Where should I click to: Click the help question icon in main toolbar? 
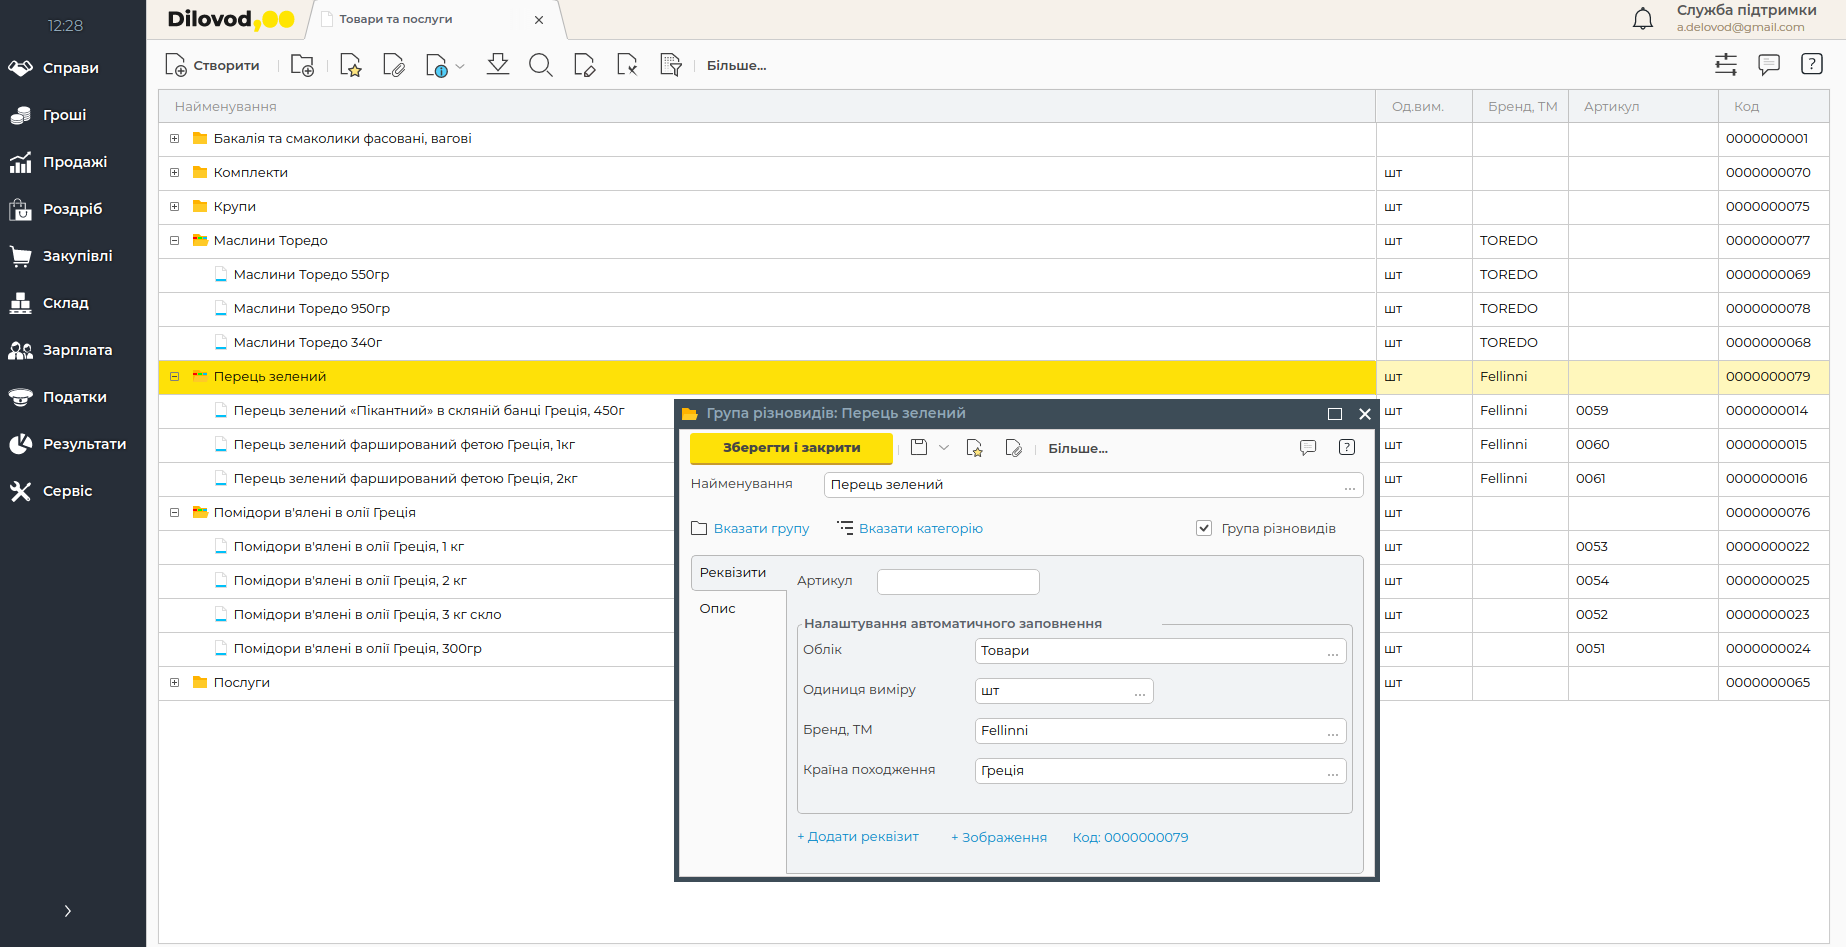1811,65
